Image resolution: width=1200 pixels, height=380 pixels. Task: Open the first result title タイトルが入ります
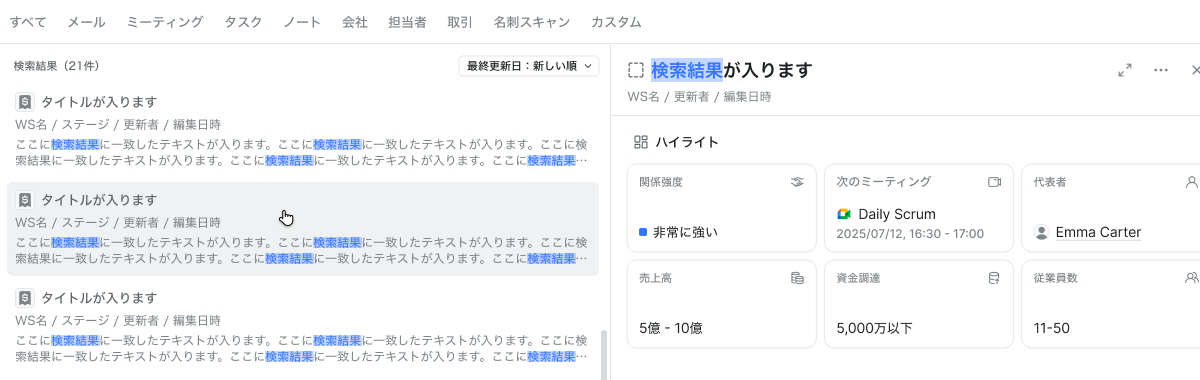(x=99, y=102)
